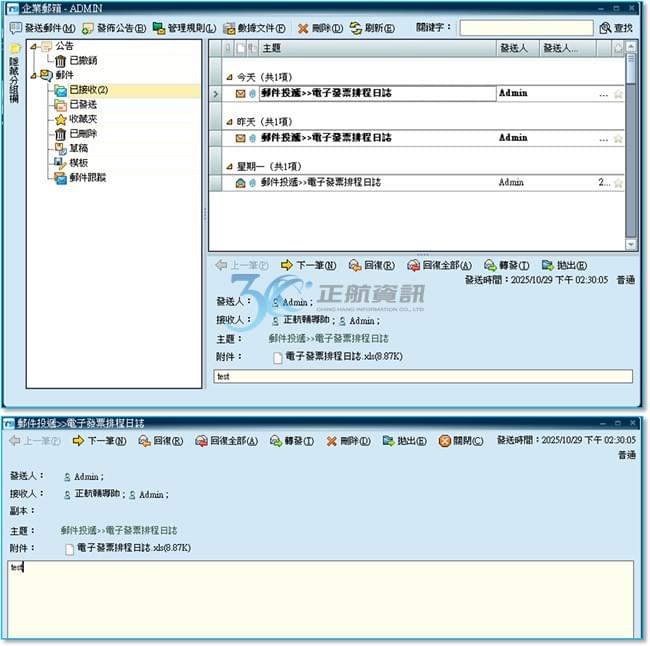Open Manage Rules (管理規則) toolbar button
This screenshot has width=650, height=646.
[184, 28]
